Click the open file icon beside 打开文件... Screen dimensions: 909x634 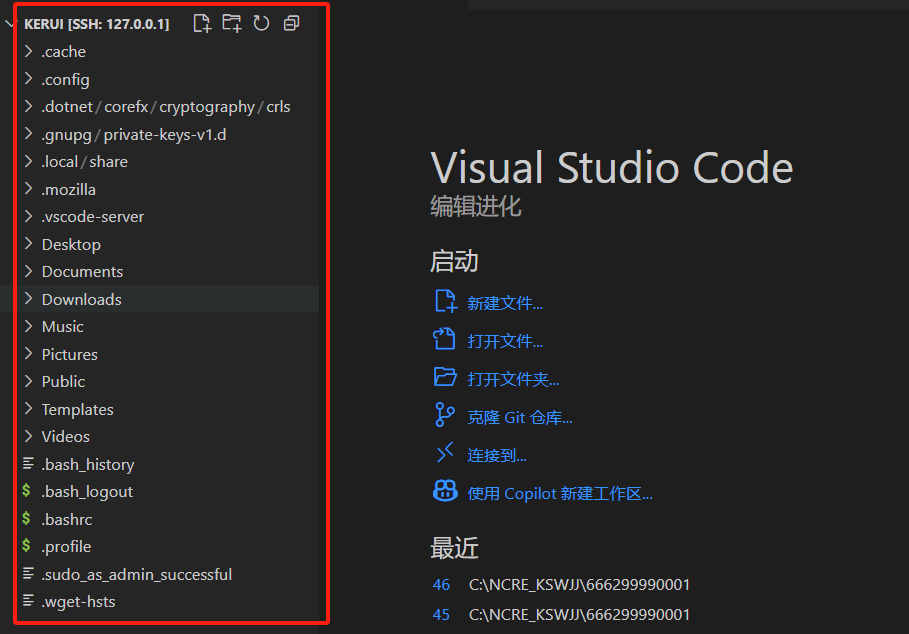point(445,339)
